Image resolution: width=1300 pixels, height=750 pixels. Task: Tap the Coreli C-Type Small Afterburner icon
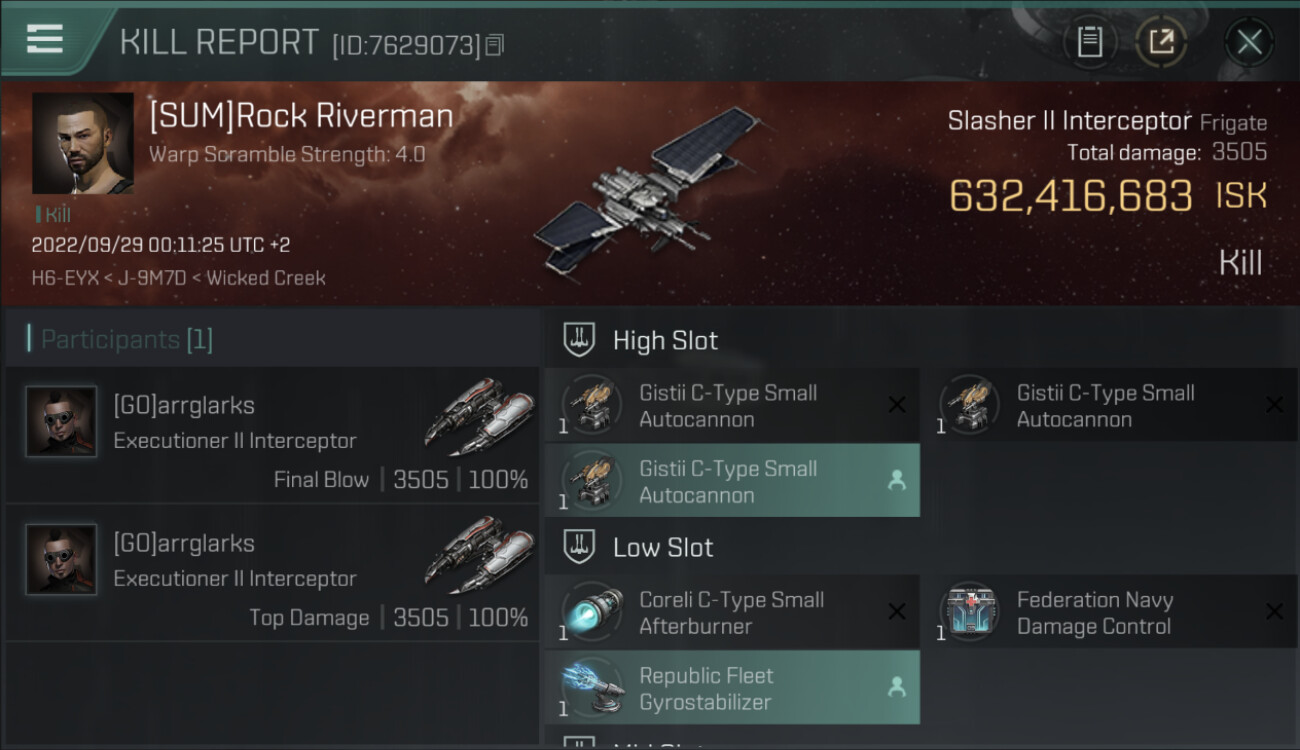[x=591, y=611]
